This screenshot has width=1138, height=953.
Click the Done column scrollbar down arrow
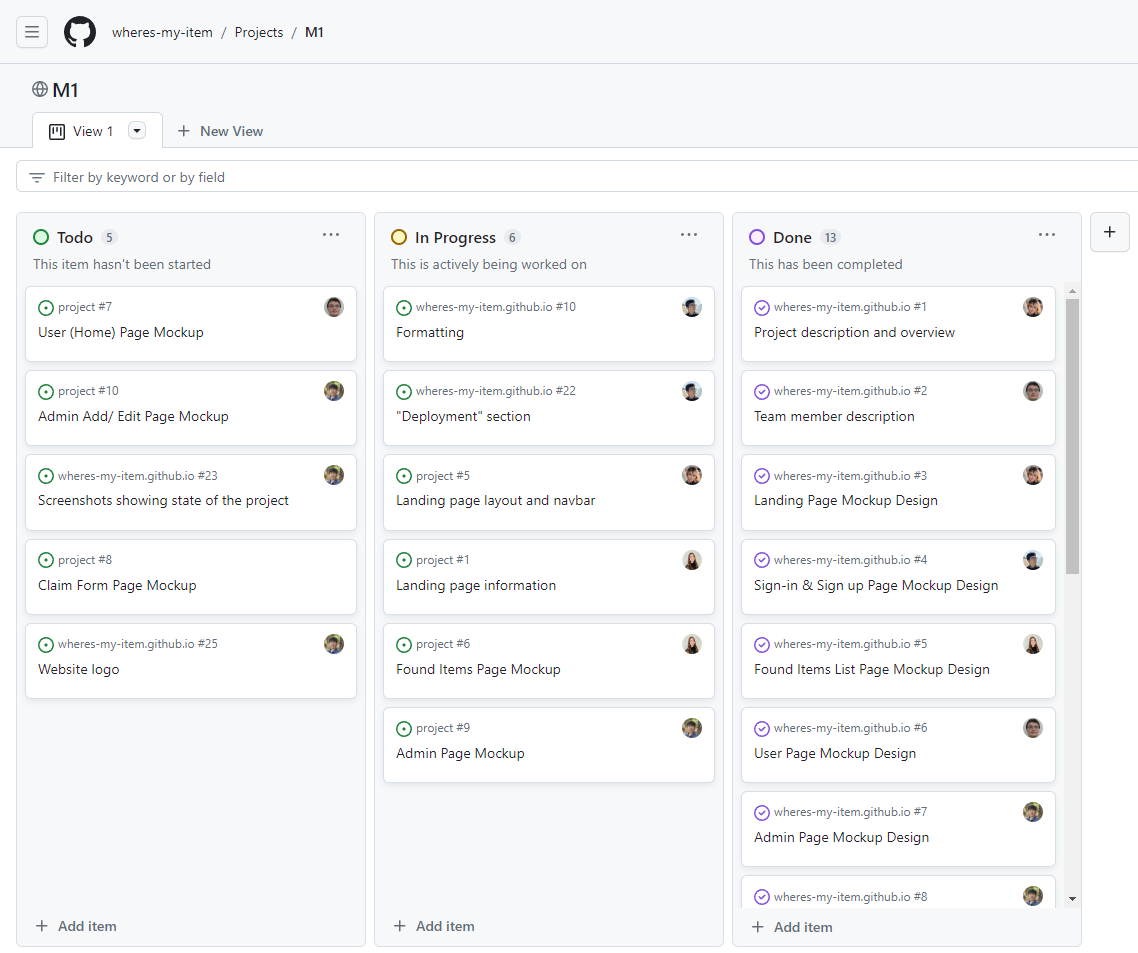point(1073,899)
